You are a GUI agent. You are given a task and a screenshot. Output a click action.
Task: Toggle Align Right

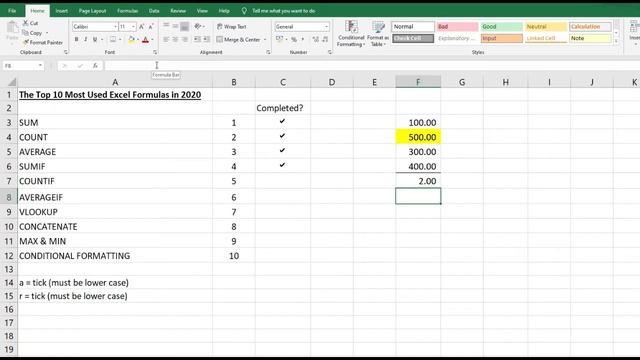184,39
